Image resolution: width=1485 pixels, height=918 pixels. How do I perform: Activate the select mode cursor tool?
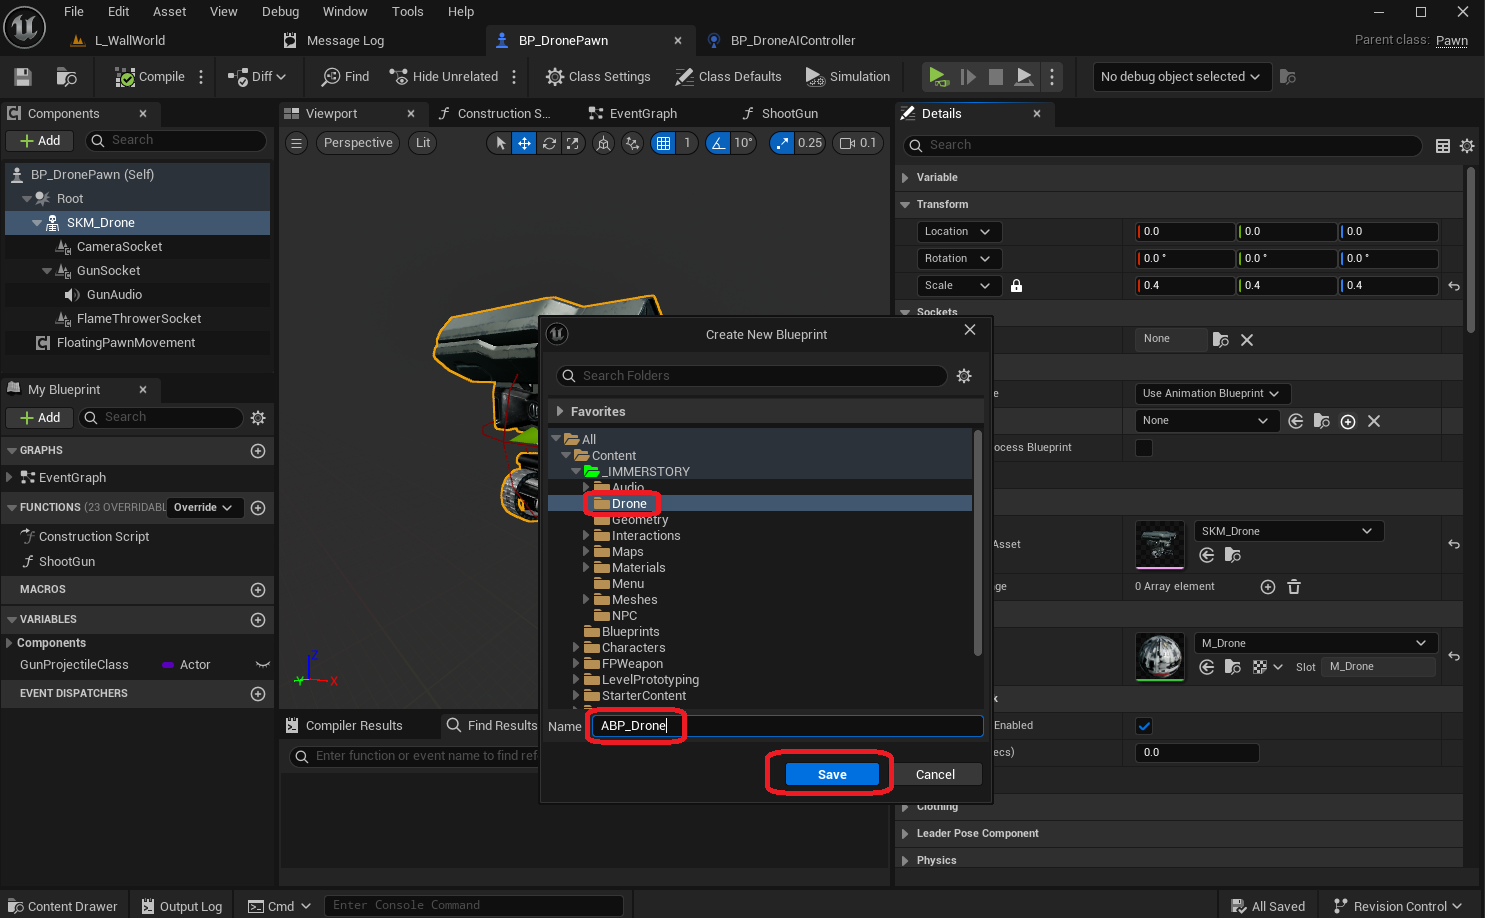pos(501,143)
